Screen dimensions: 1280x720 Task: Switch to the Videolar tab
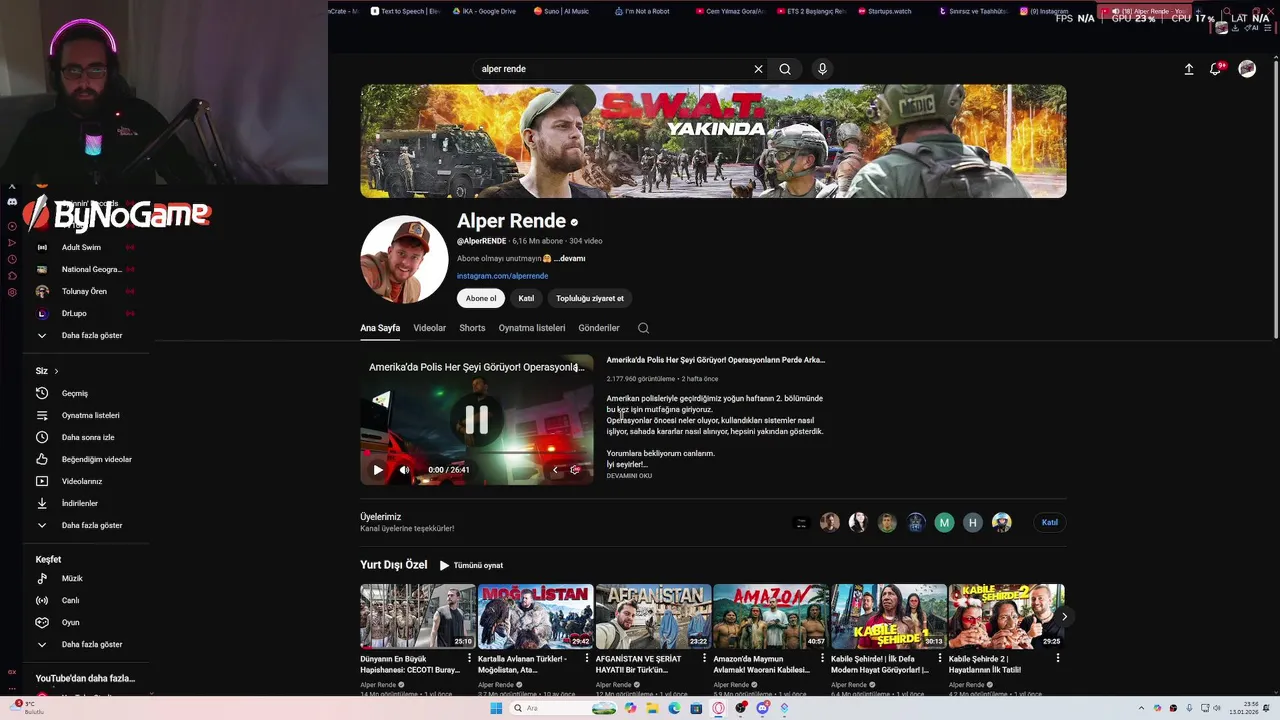pos(430,328)
